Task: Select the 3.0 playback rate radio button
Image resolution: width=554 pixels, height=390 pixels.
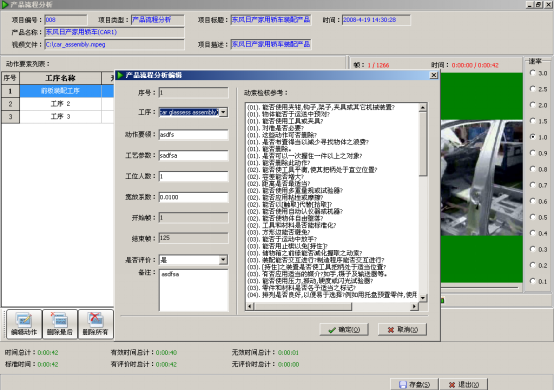Action: tap(533, 72)
